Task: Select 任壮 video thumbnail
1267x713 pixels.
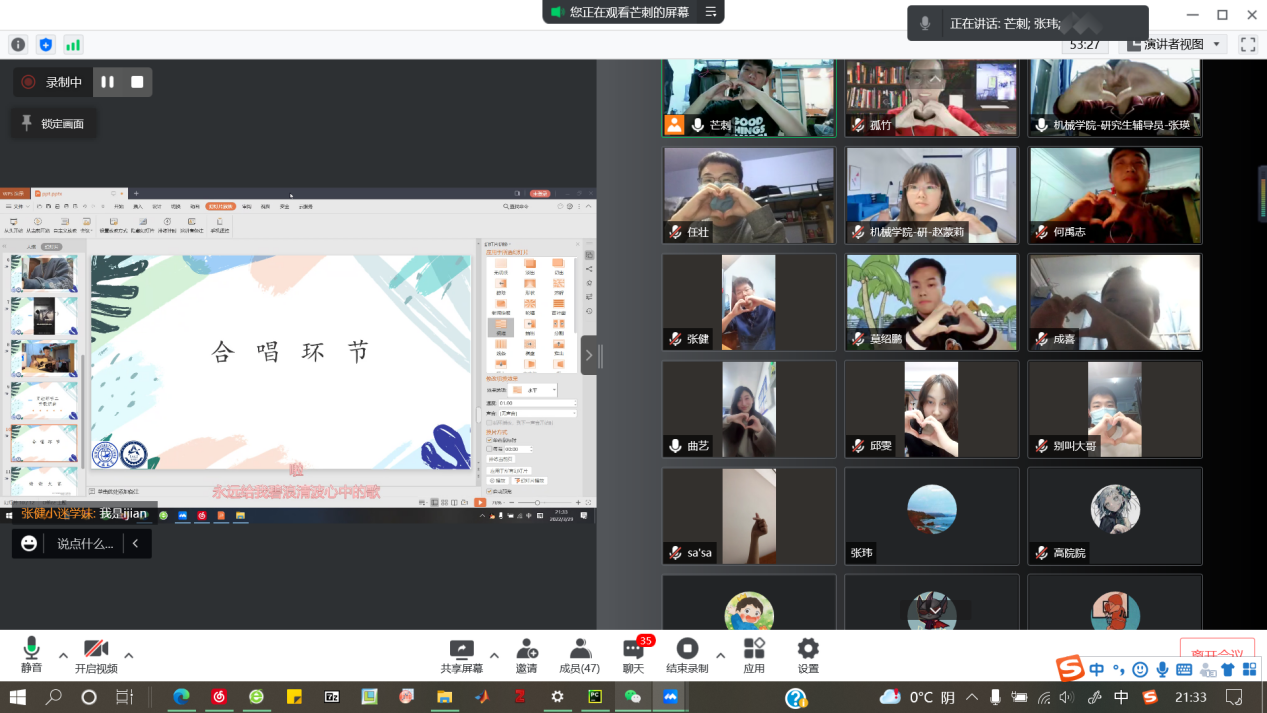Action: tap(749, 195)
